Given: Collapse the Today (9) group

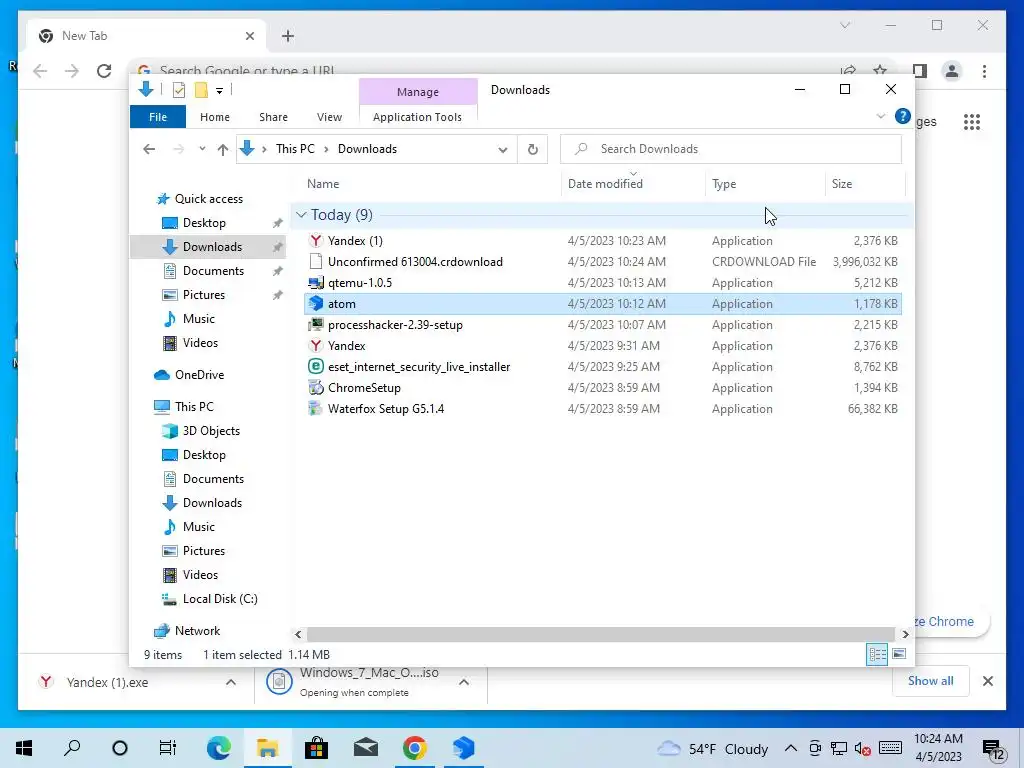Looking at the screenshot, I should [301, 215].
